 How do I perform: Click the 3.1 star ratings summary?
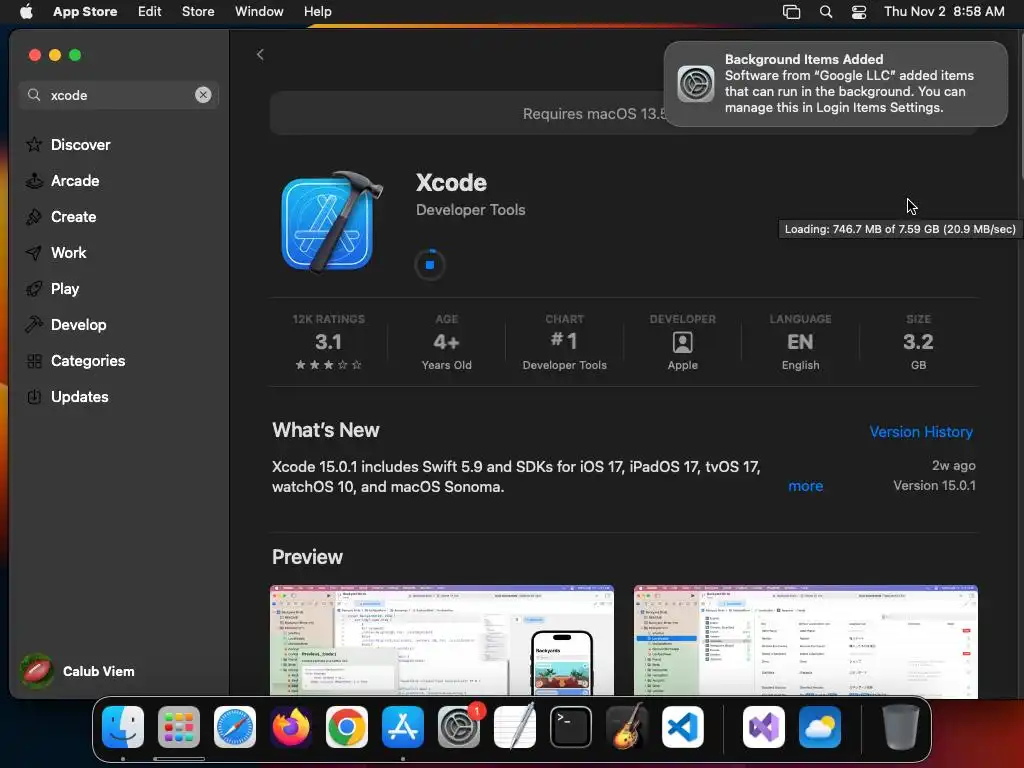[328, 343]
